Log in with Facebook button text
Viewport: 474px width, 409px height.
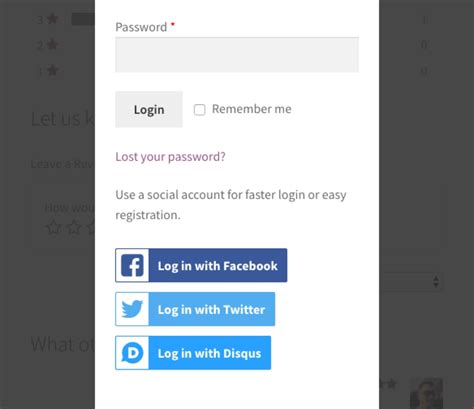pyautogui.click(x=218, y=266)
